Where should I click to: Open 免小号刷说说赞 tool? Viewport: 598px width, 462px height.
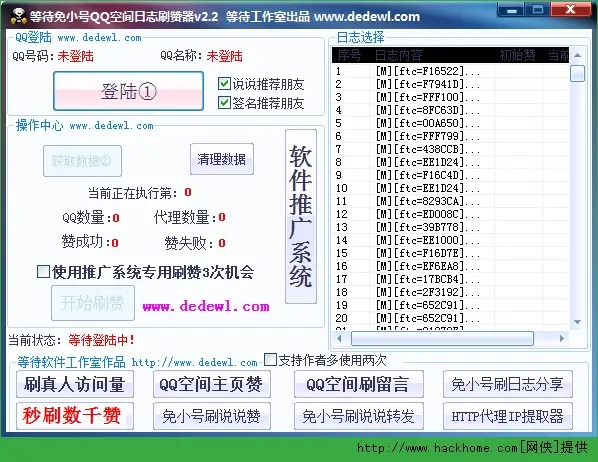[212, 415]
